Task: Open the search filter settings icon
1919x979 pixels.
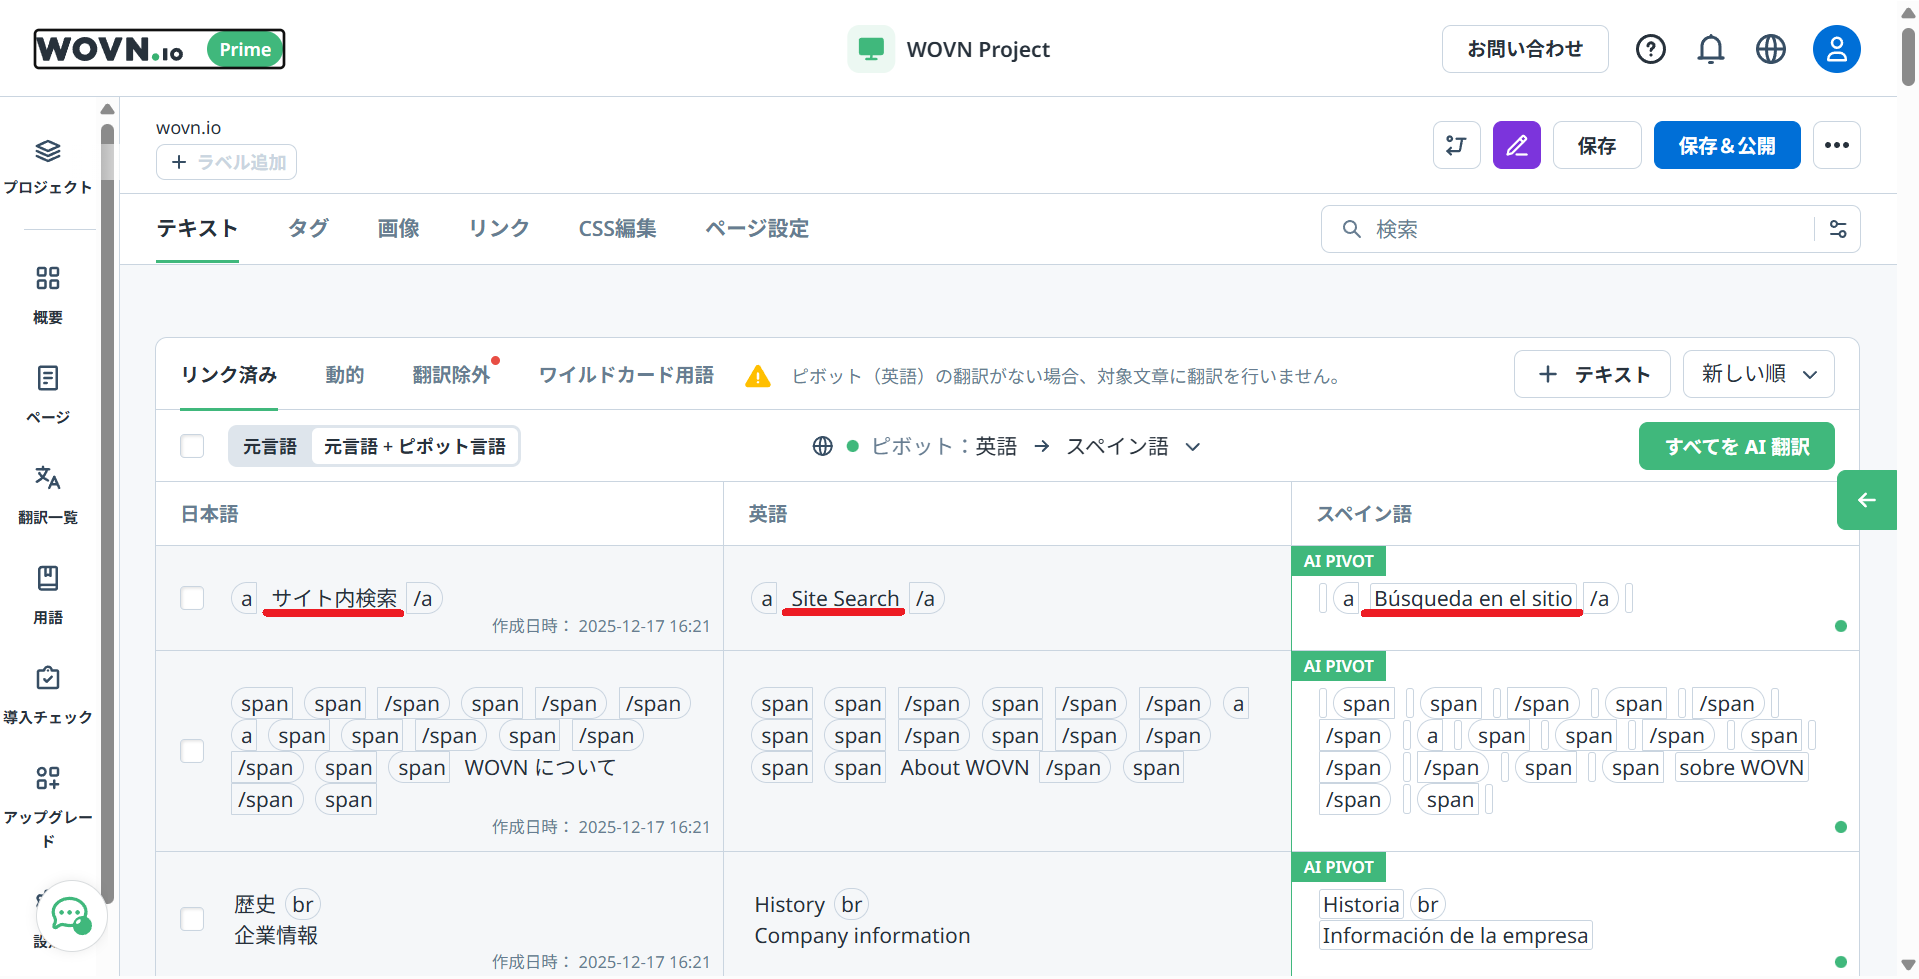Action: click(1838, 229)
